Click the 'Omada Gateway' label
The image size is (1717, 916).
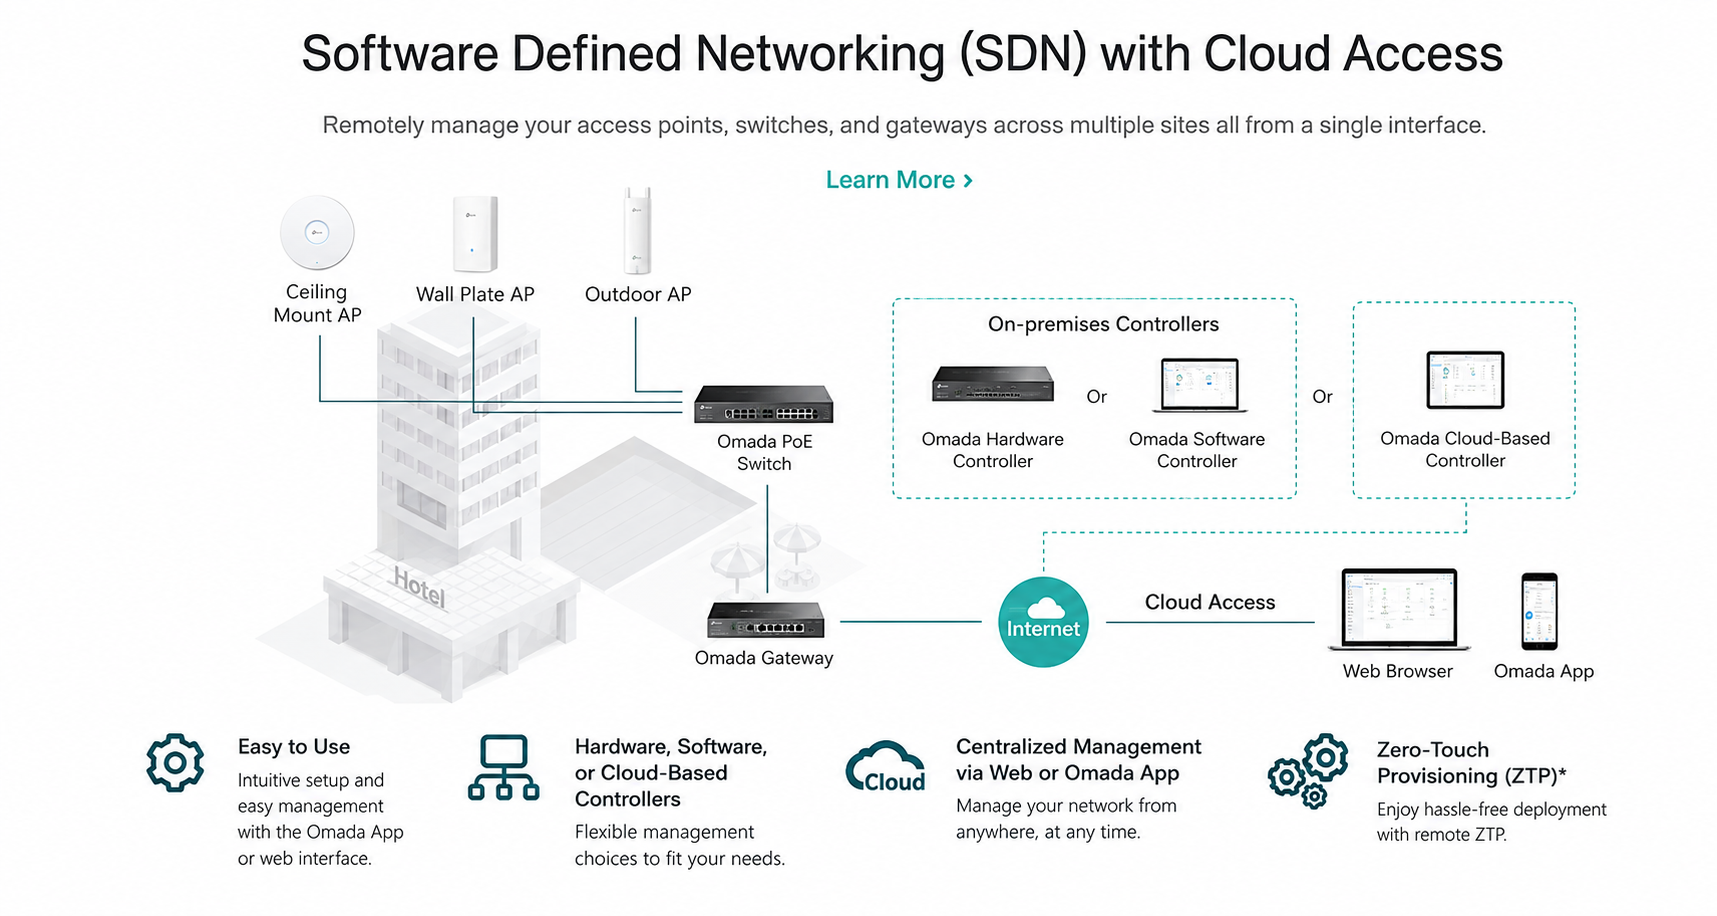[764, 658]
